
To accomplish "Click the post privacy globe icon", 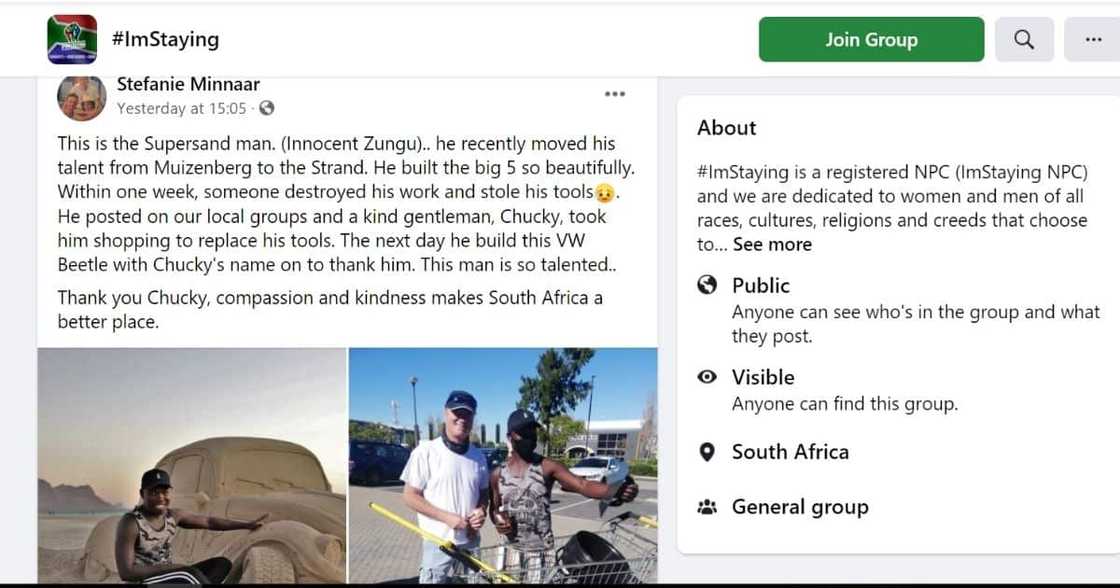I will coord(267,108).
